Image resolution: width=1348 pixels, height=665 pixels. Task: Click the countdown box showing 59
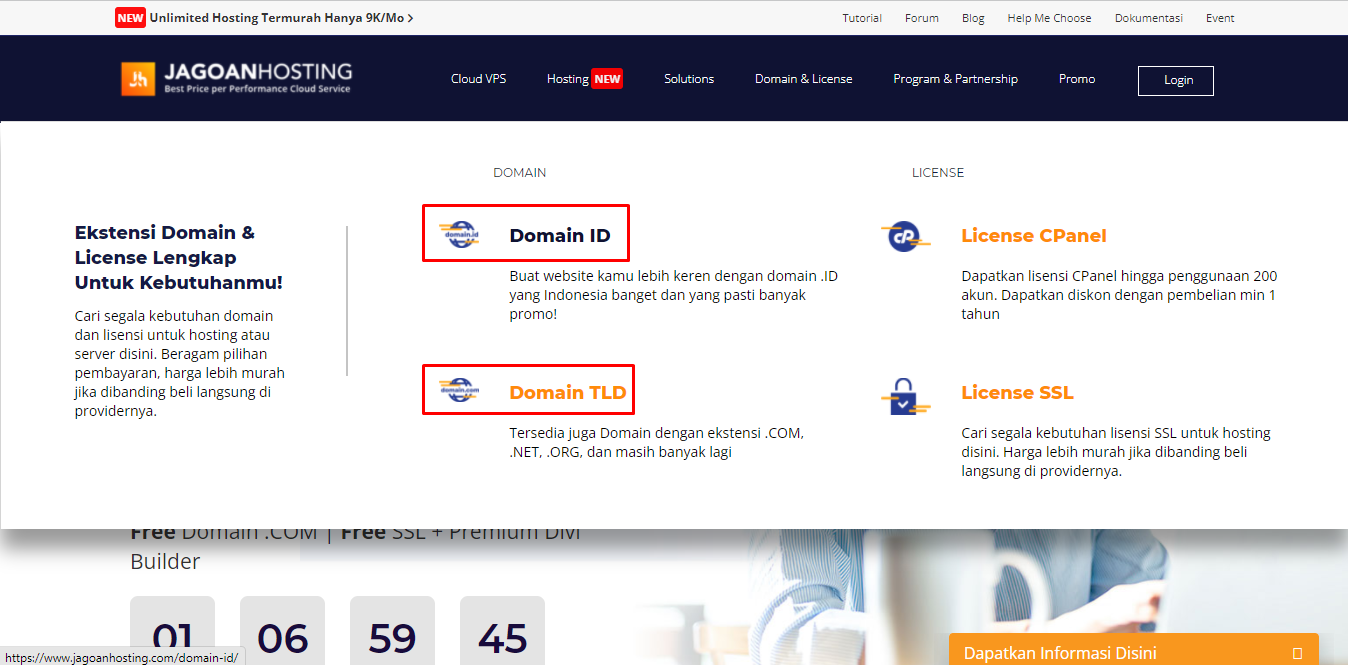(392, 630)
